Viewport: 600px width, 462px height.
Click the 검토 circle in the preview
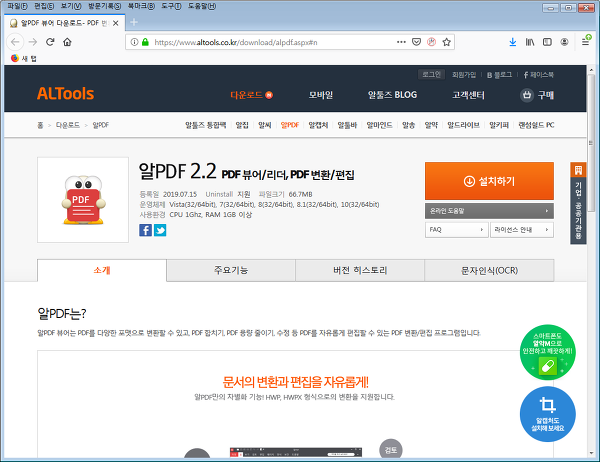tap(391, 450)
